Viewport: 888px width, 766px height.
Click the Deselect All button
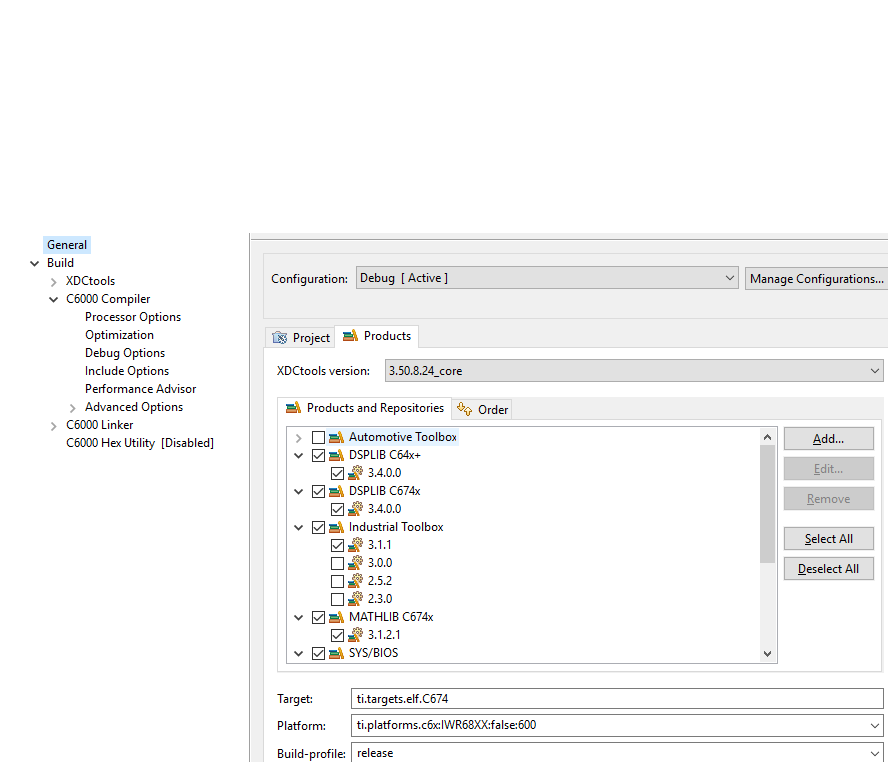[829, 568]
